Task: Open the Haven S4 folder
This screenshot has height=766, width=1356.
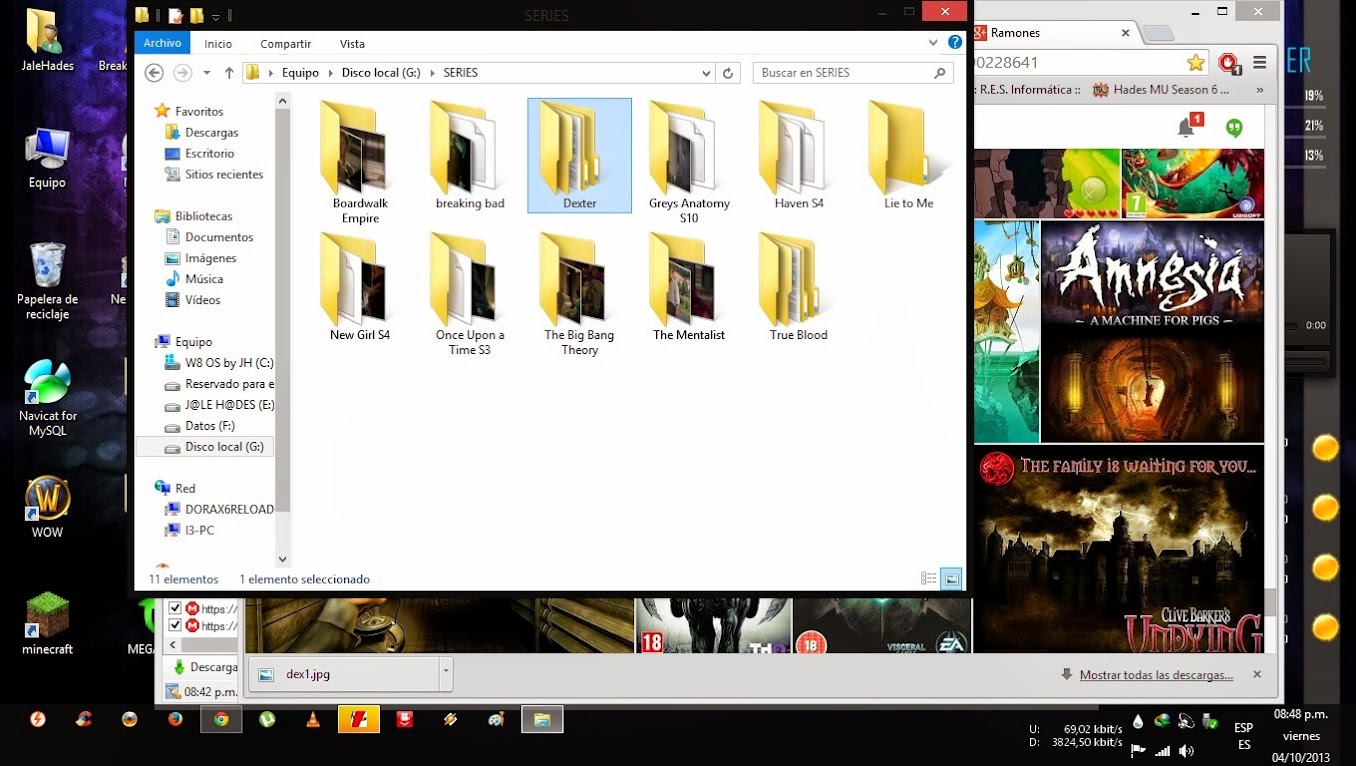Action: click(x=799, y=155)
